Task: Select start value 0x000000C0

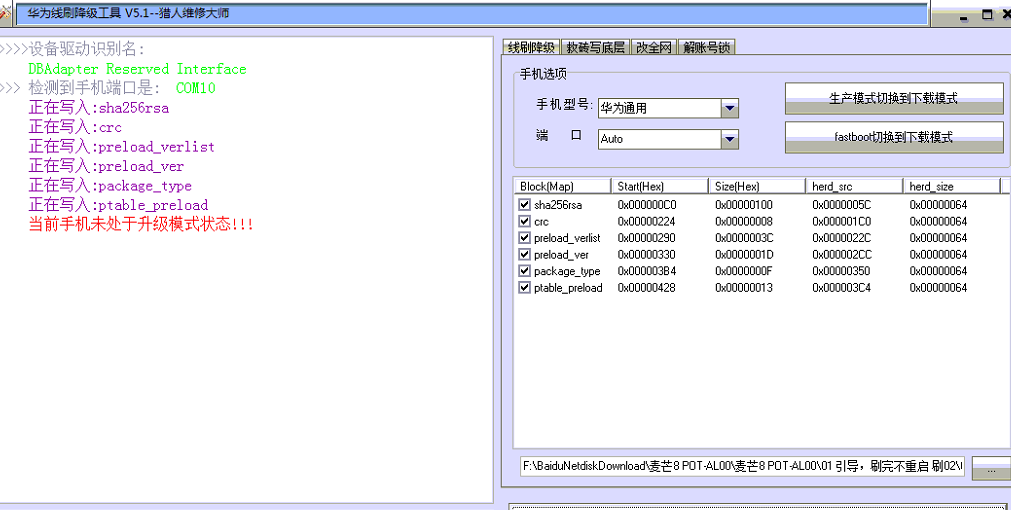Action: [647, 205]
